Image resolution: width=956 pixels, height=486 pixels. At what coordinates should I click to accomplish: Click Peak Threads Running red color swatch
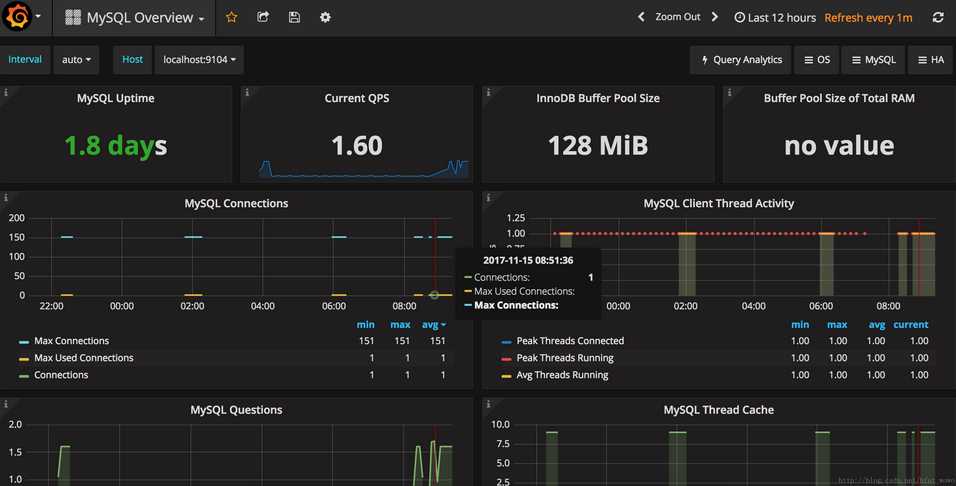tap(506, 359)
